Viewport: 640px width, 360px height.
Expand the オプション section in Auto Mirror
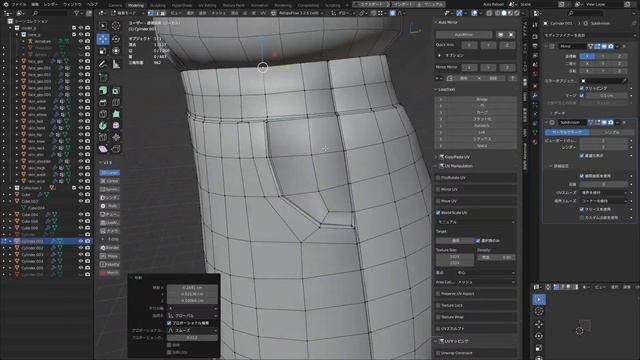click(x=440, y=55)
